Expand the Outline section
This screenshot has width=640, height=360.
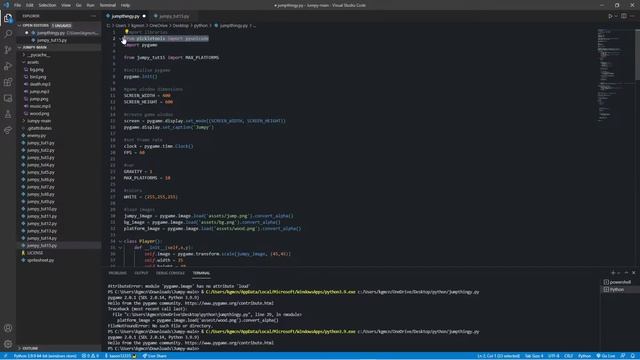(x=19, y=348)
